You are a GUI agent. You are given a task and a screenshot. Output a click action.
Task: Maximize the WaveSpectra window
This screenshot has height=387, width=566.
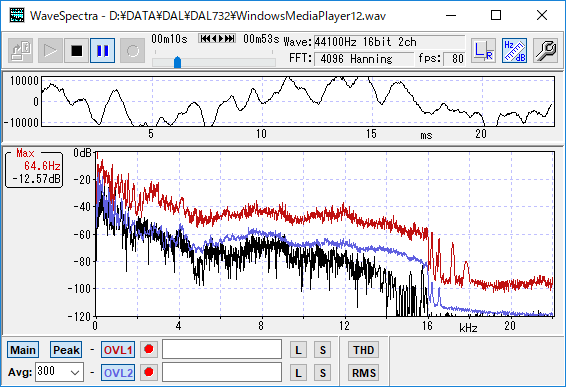(496, 15)
